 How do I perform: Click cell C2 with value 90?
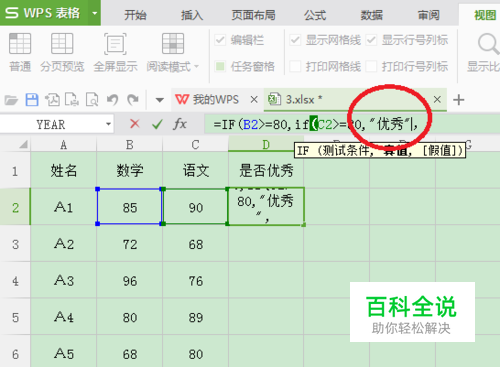point(196,207)
